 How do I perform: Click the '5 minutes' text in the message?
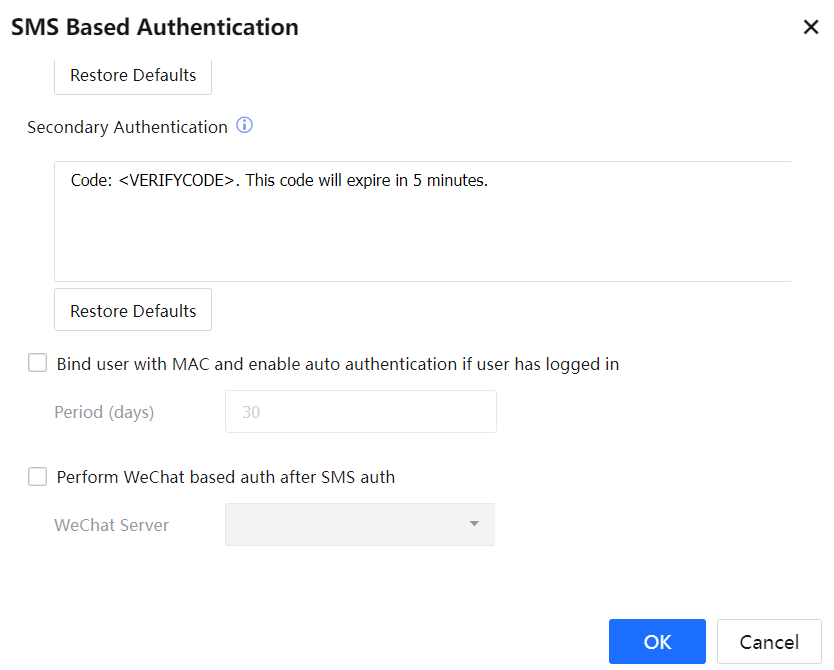click(x=449, y=181)
